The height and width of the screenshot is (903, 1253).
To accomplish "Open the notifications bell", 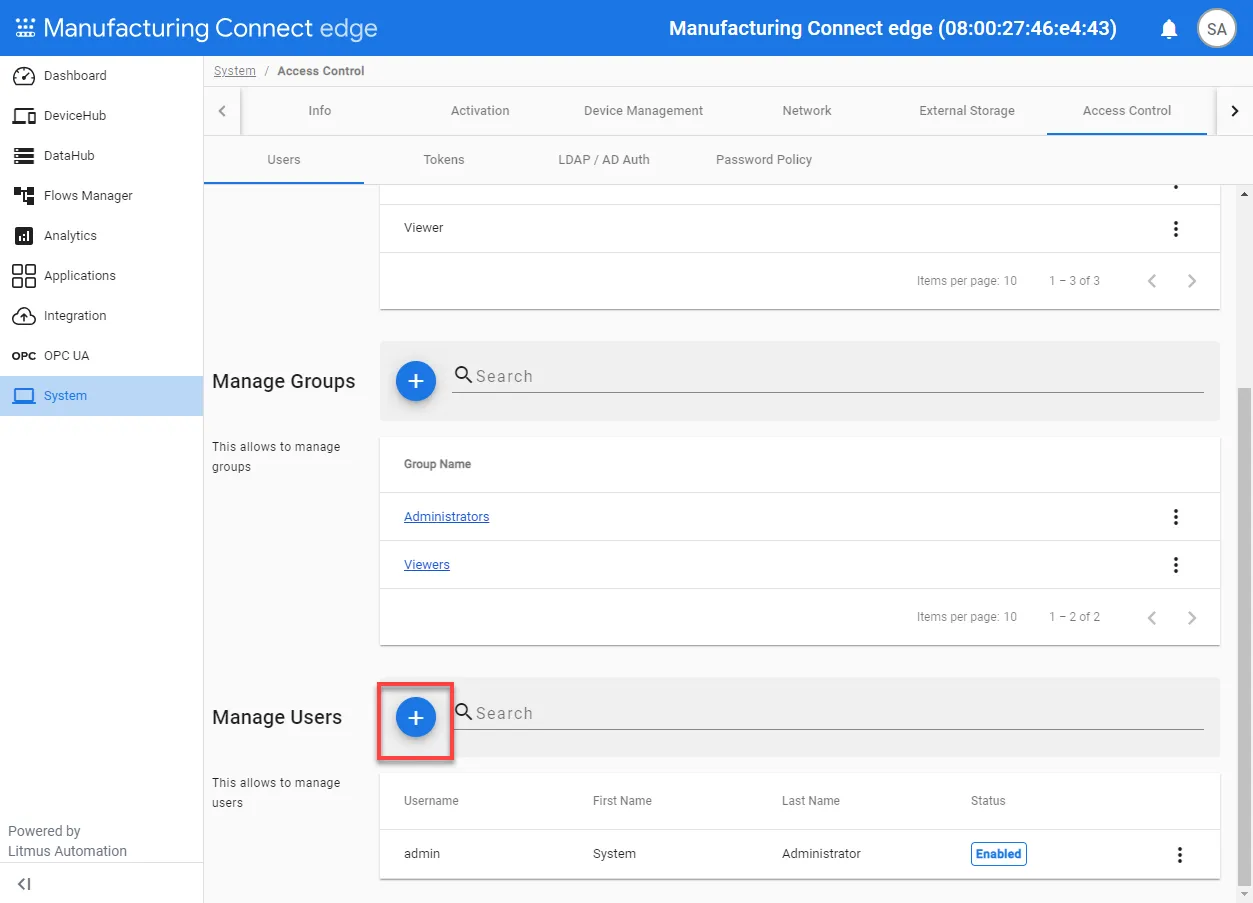I will [1169, 29].
